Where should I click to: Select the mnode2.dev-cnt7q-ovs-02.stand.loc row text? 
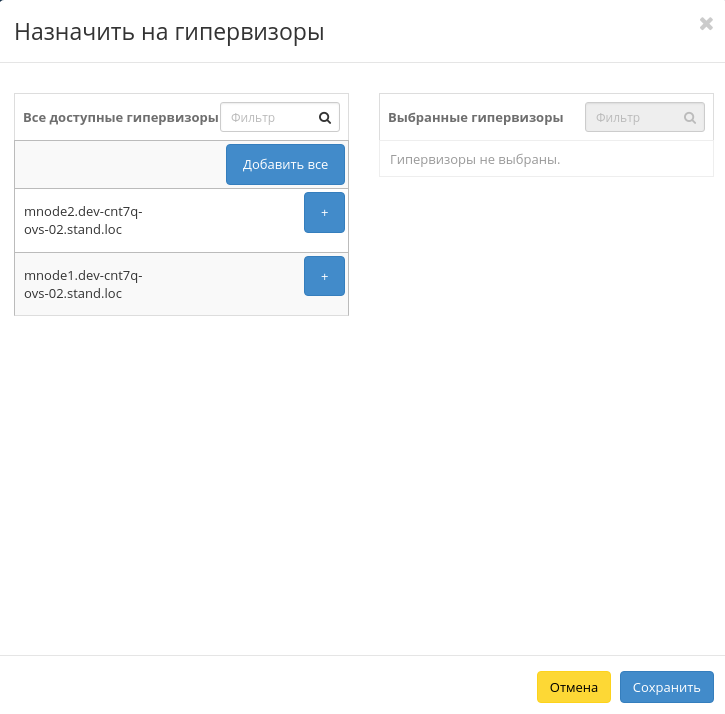(83, 221)
